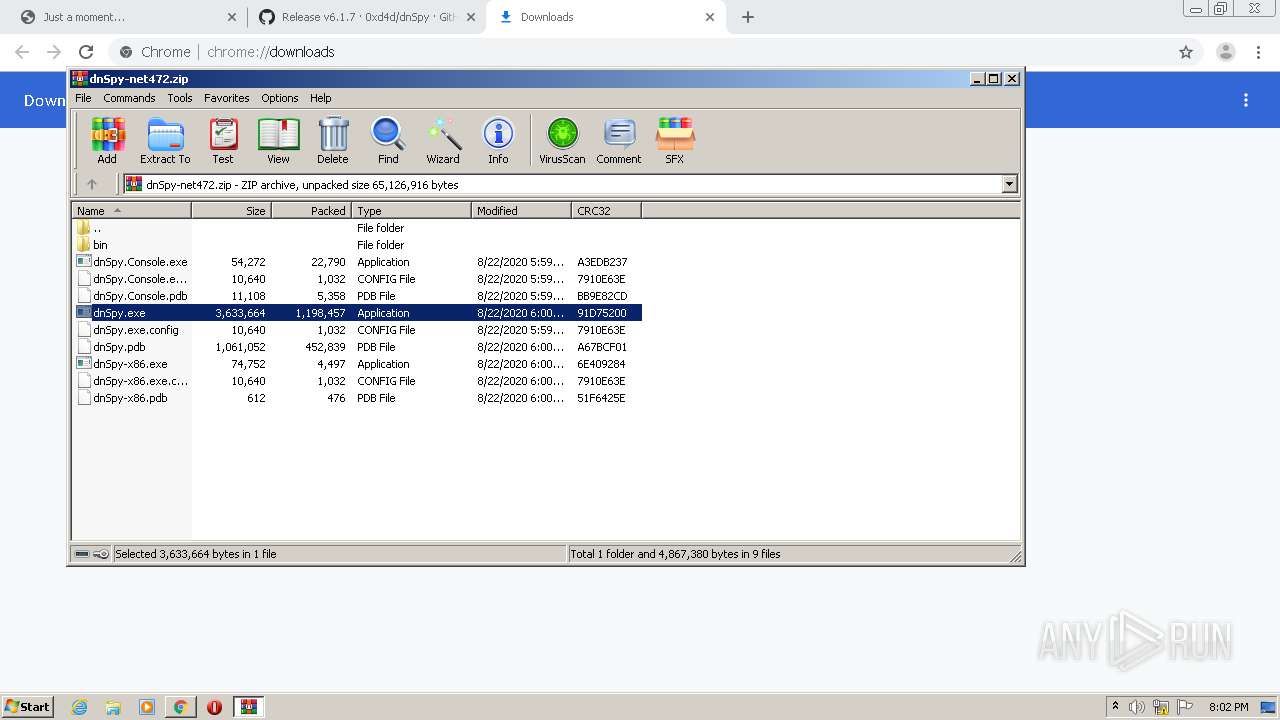Open the Favorites menu
This screenshot has width=1280, height=720.
tap(227, 98)
